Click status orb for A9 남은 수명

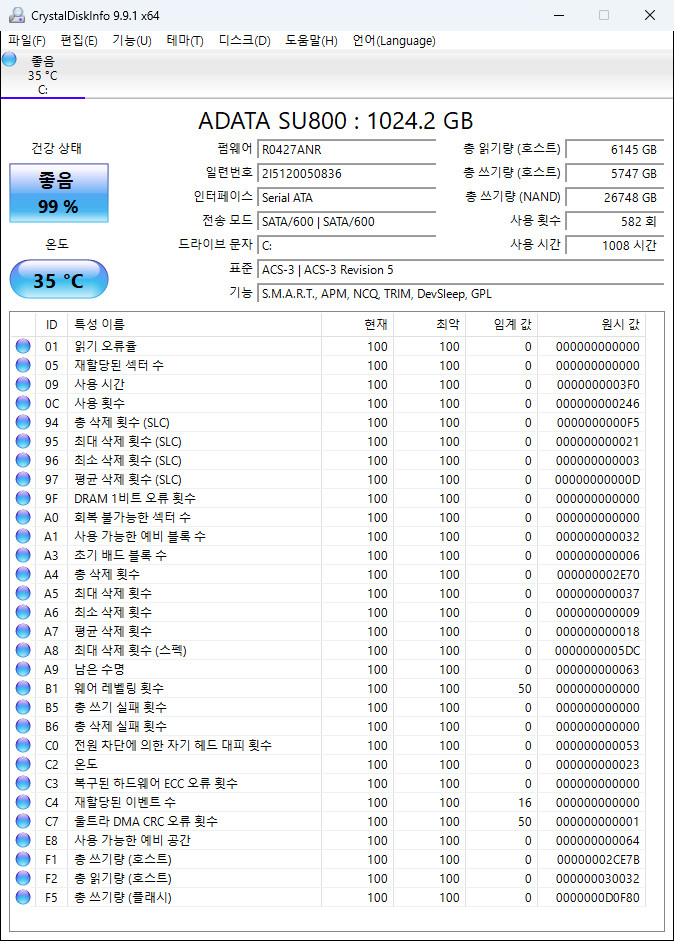click(23, 669)
